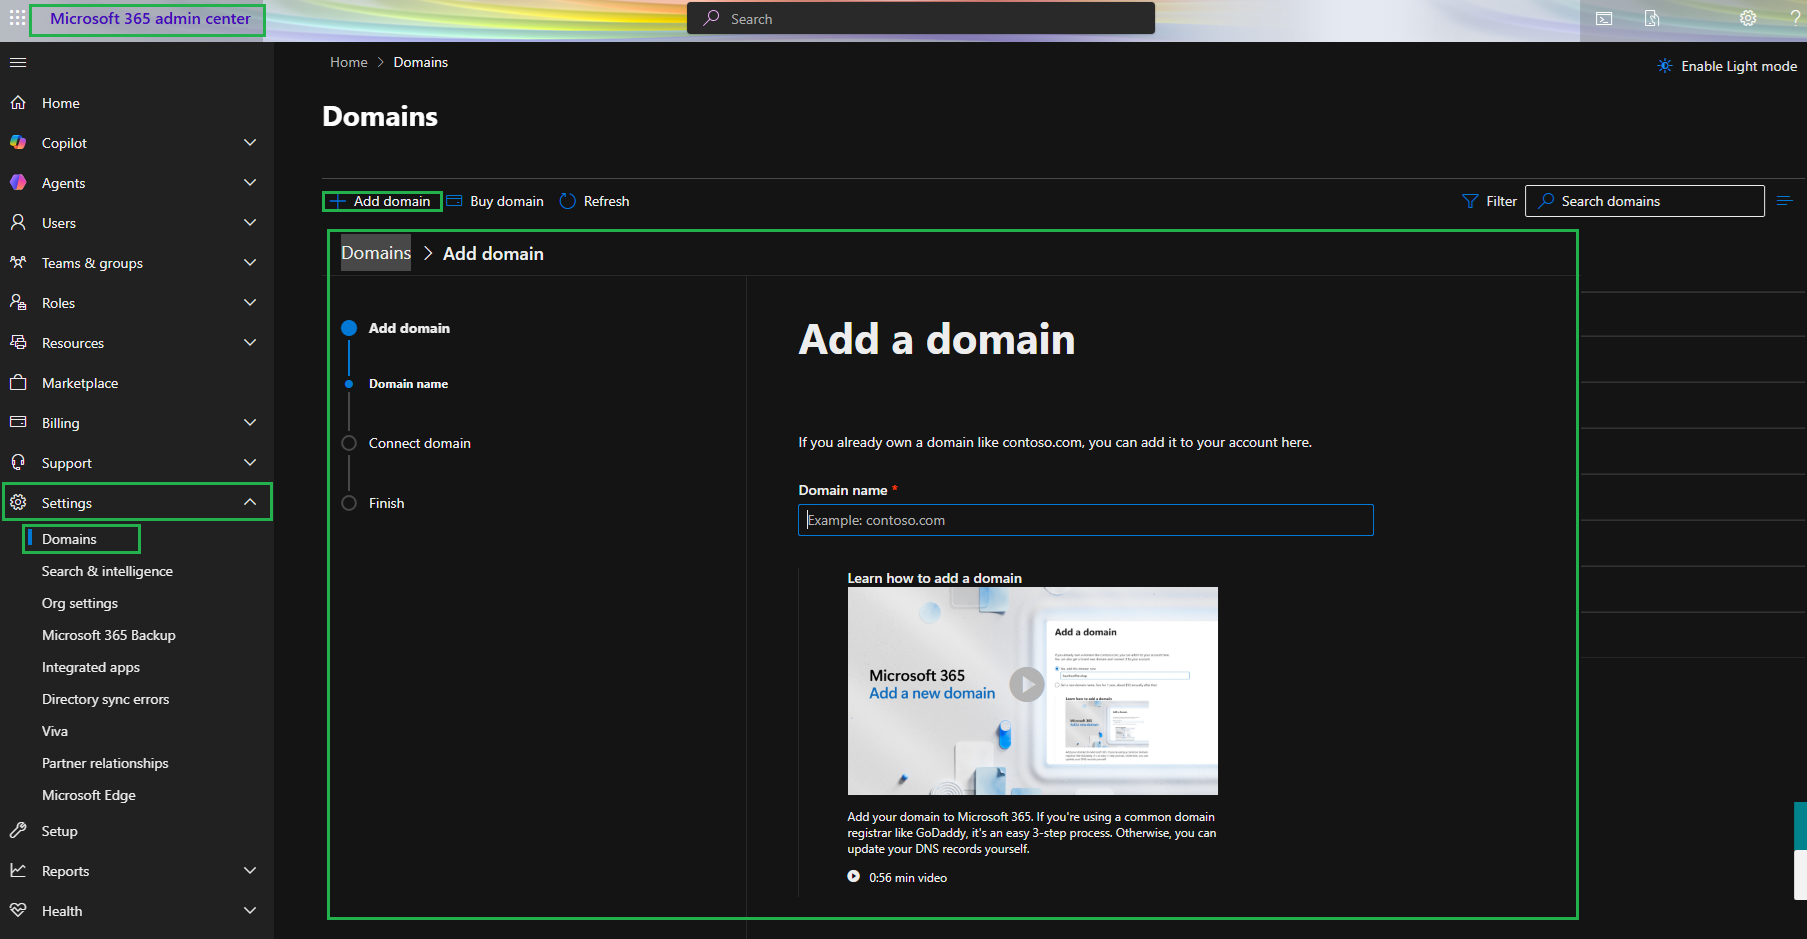
Task: Collapse the navigation hamburger menu
Action: tap(18, 62)
